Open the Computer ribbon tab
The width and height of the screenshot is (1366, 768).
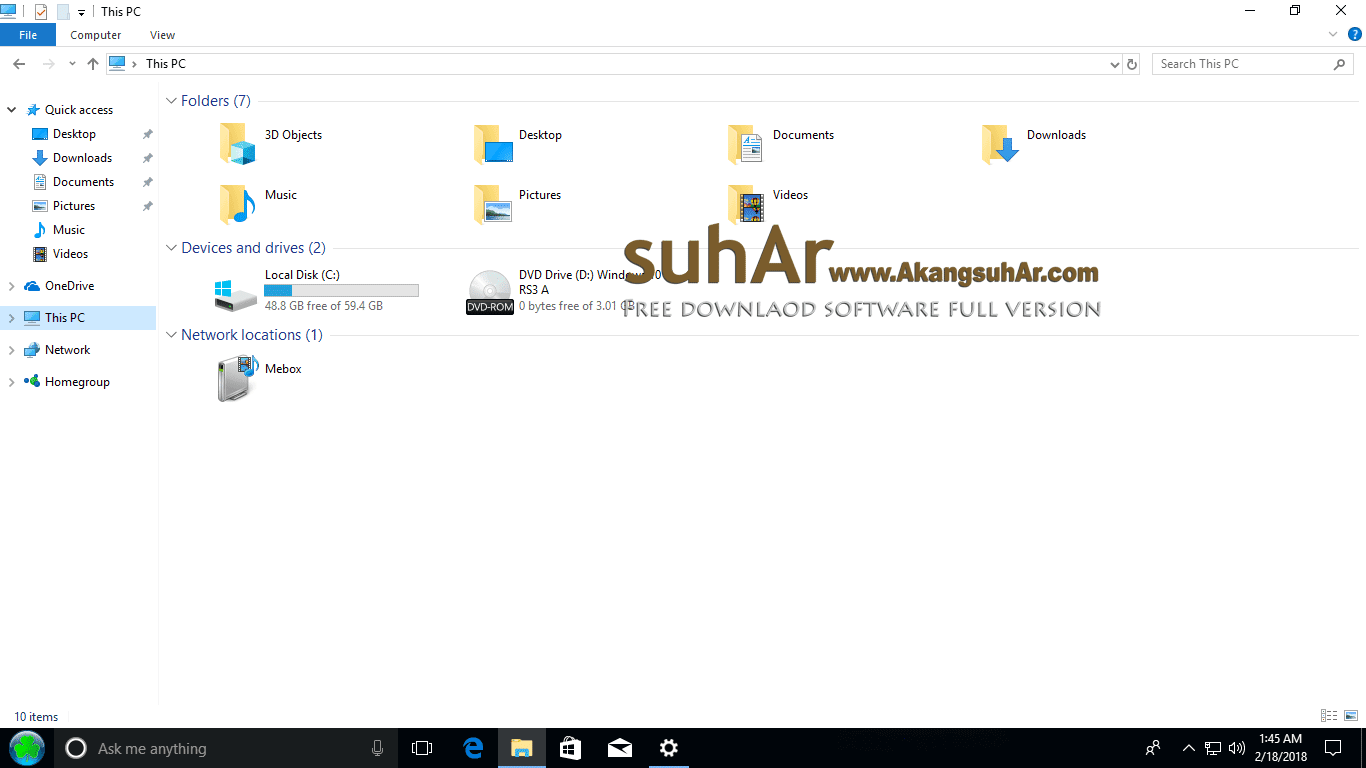[96, 35]
